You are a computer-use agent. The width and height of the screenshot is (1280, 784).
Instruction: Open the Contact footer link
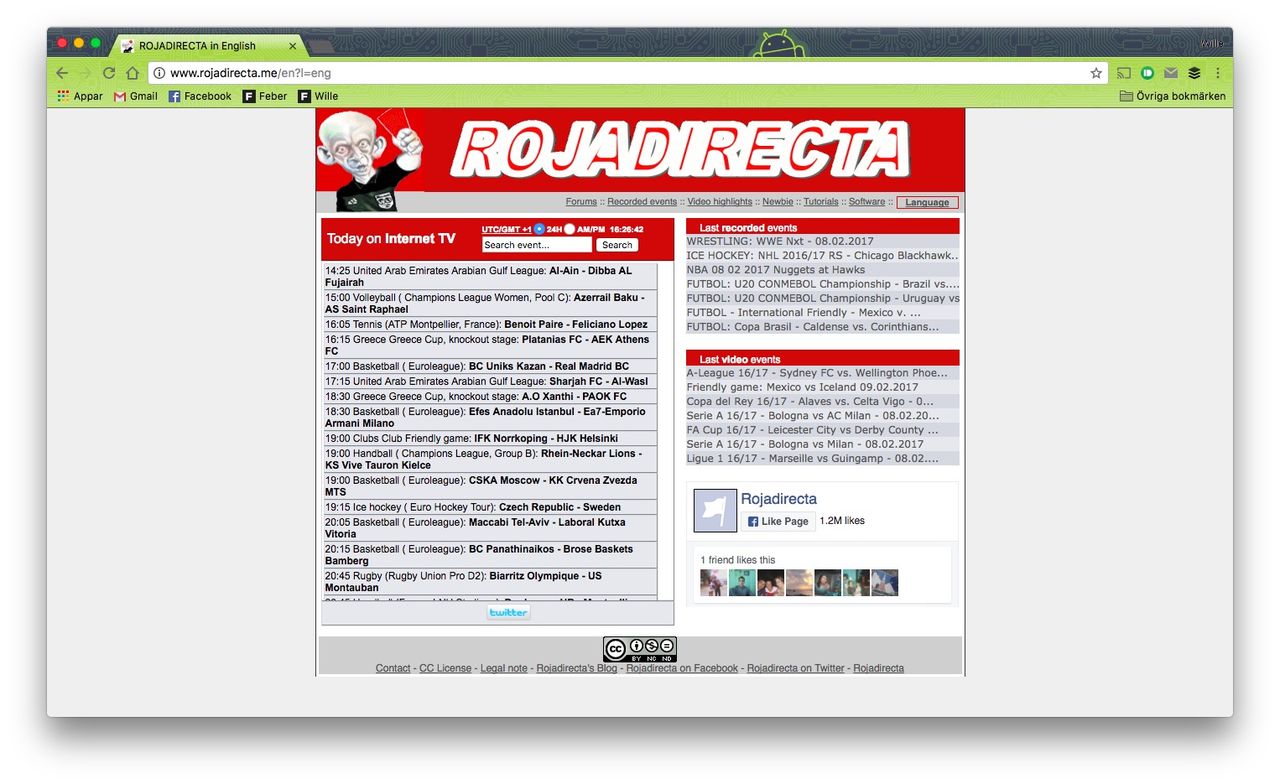(x=393, y=668)
